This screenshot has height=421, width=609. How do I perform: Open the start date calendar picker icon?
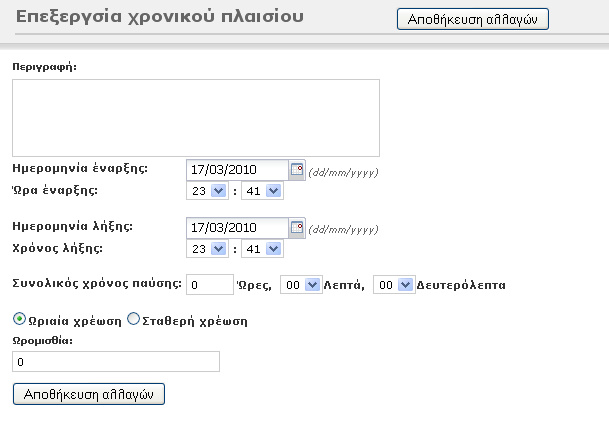(x=296, y=169)
